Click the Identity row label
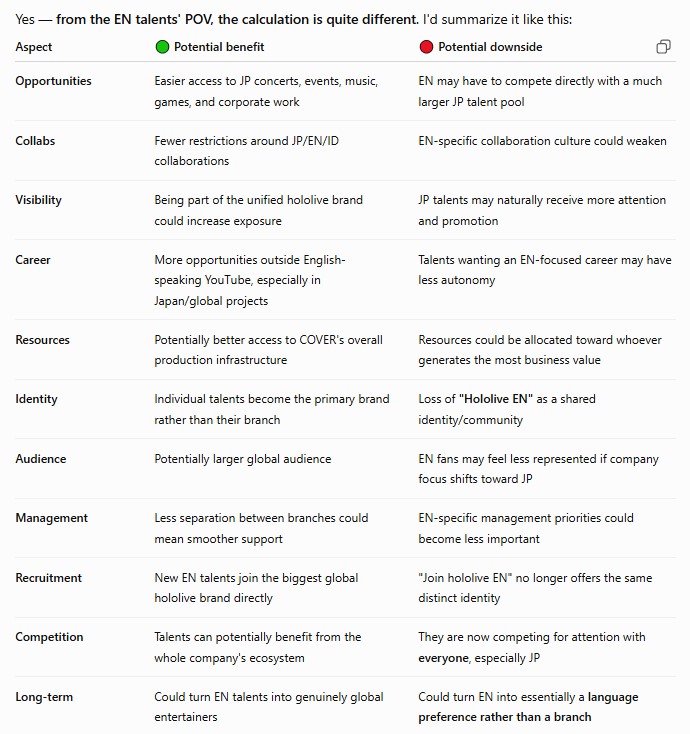The image size is (690, 734). (x=37, y=399)
